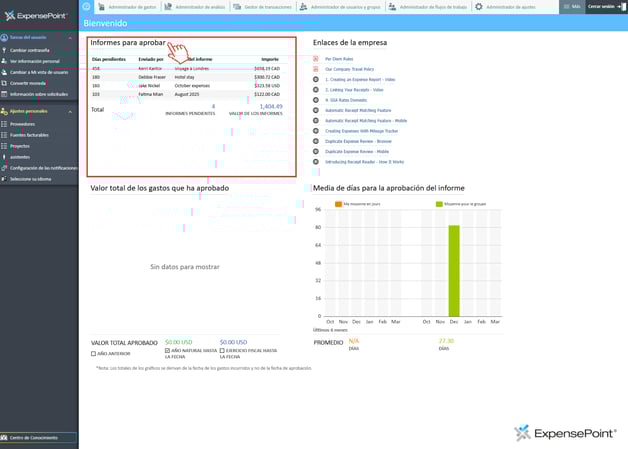Viewport: 628px width, 449px height.
Task: Click the icon beside asistentes
Action: pyautogui.click(x=4, y=157)
